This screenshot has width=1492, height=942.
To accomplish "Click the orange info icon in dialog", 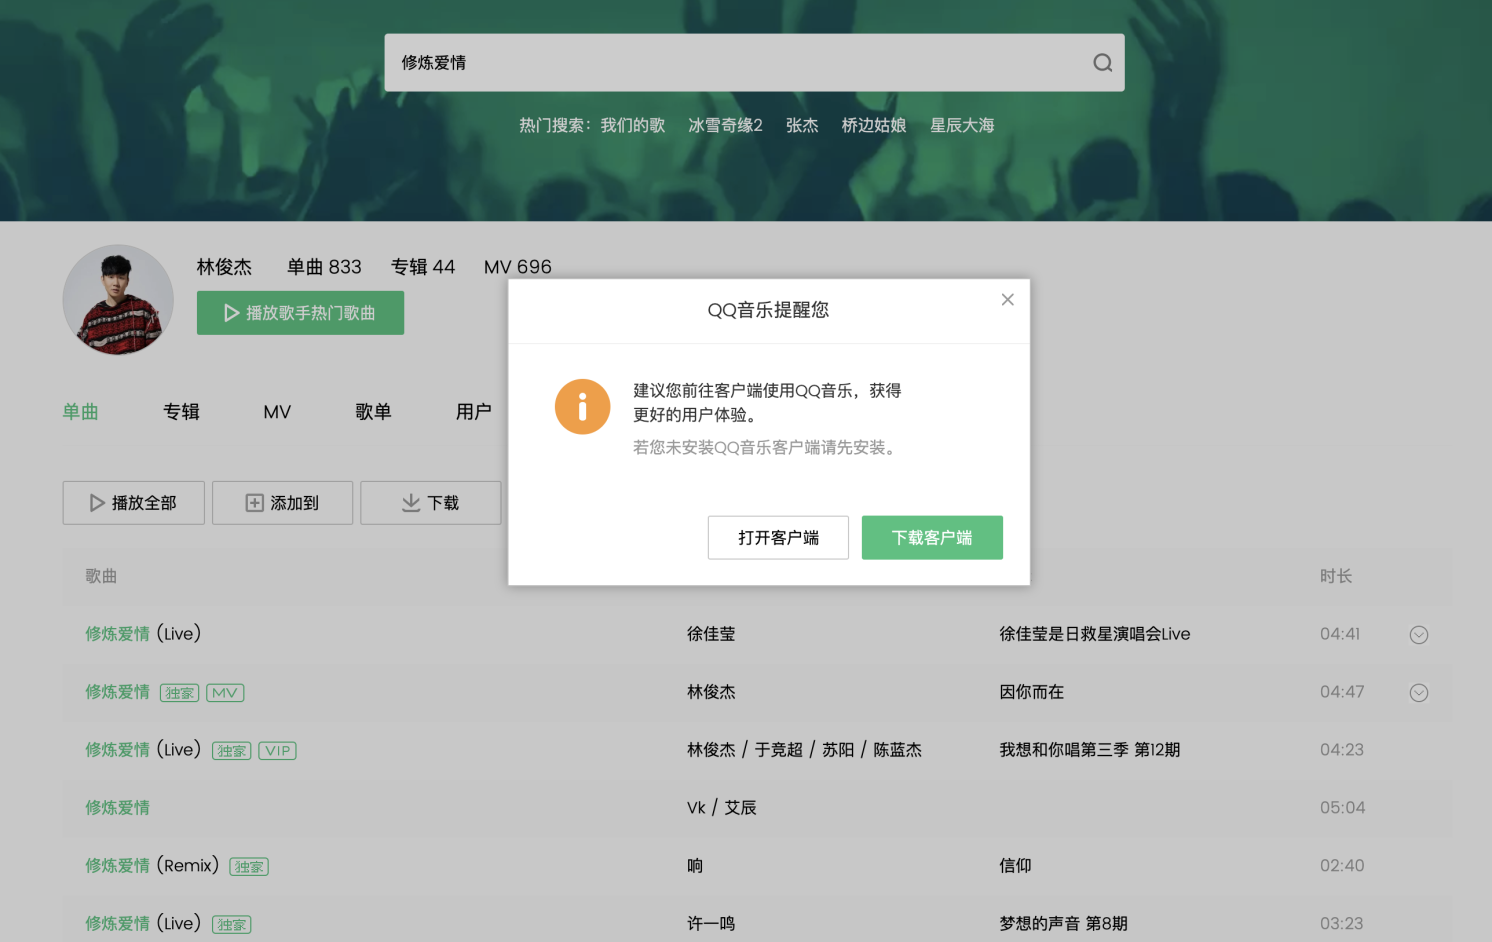I will 582,407.
